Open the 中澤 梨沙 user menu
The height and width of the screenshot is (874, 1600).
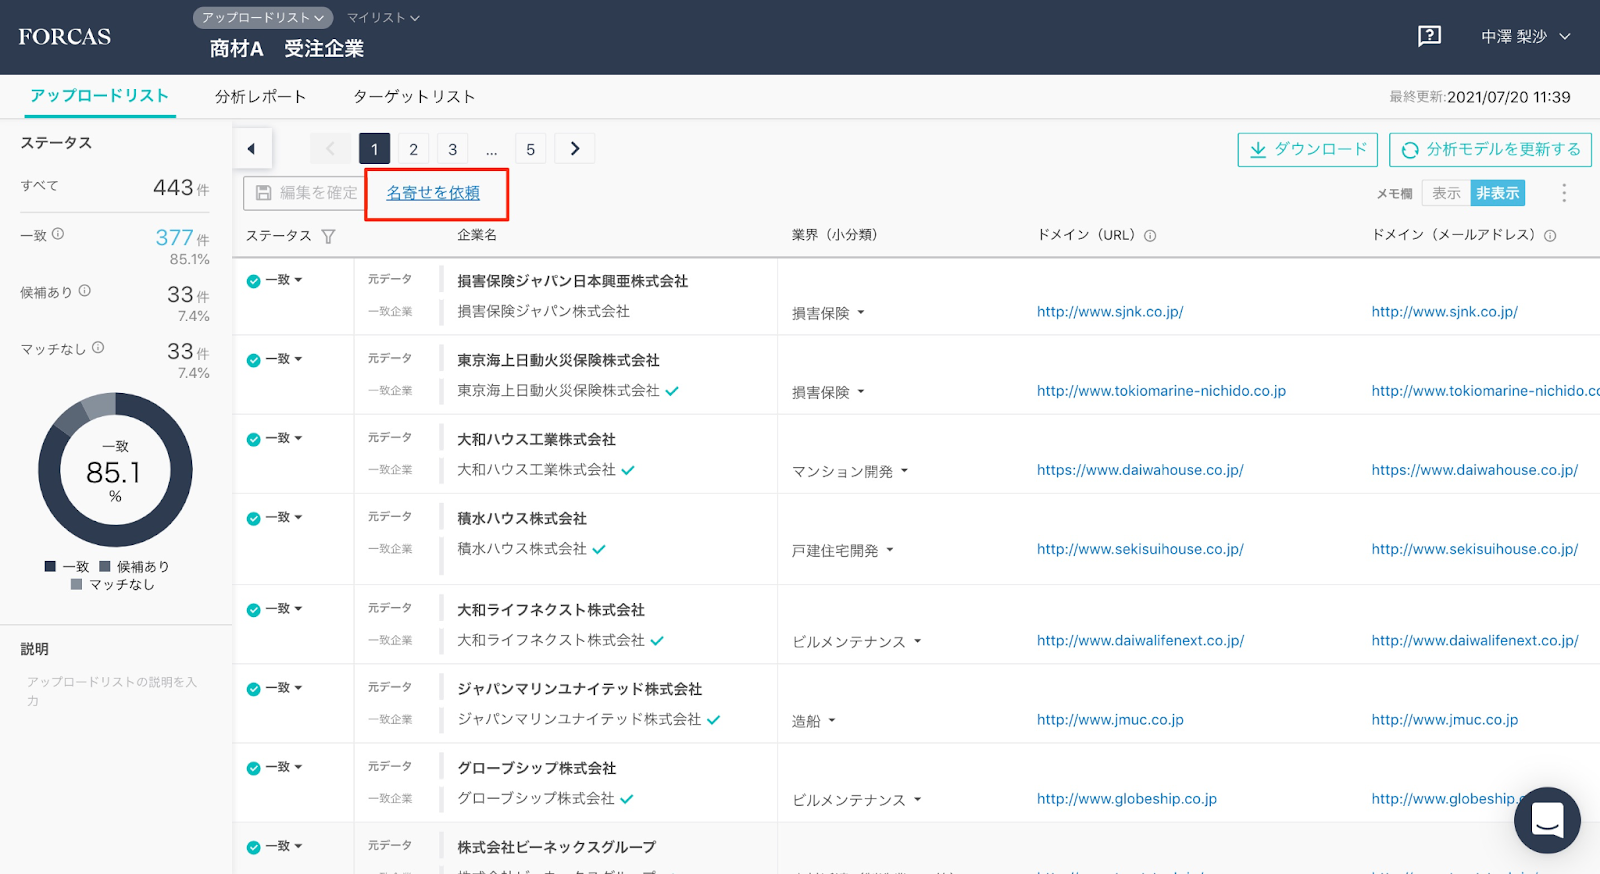point(1525,36)
